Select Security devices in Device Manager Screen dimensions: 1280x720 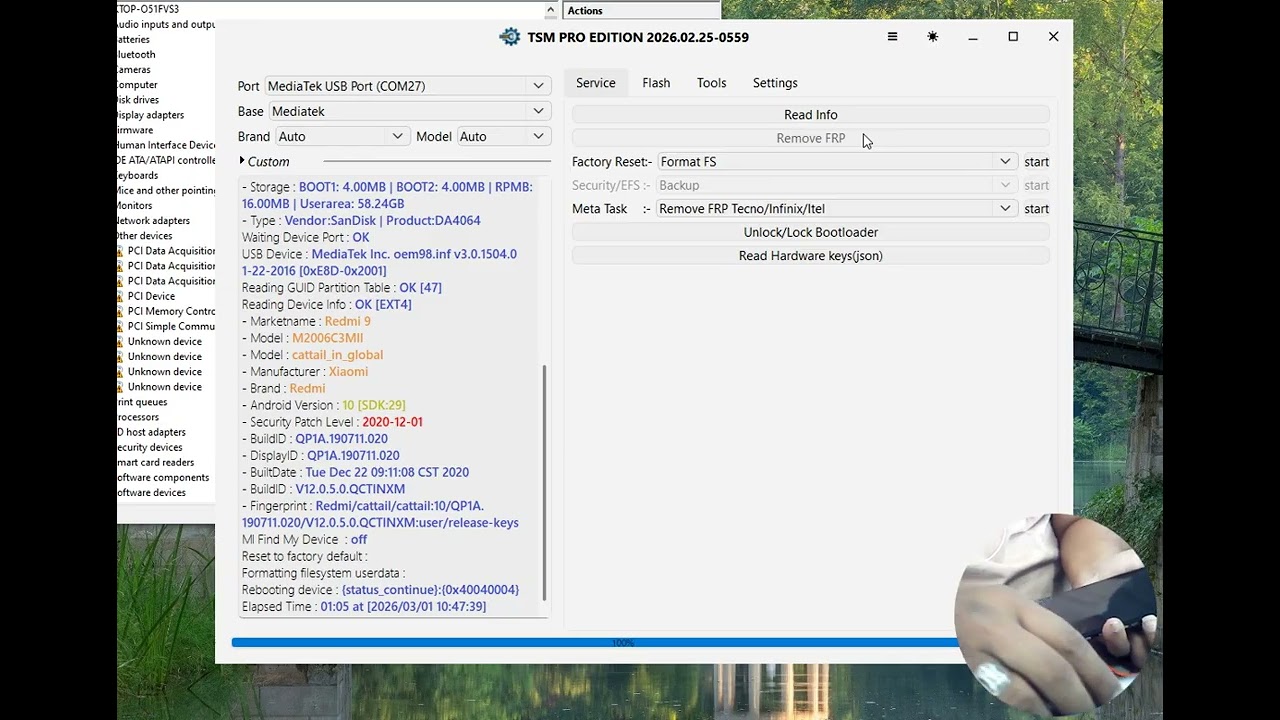(150, 447)
